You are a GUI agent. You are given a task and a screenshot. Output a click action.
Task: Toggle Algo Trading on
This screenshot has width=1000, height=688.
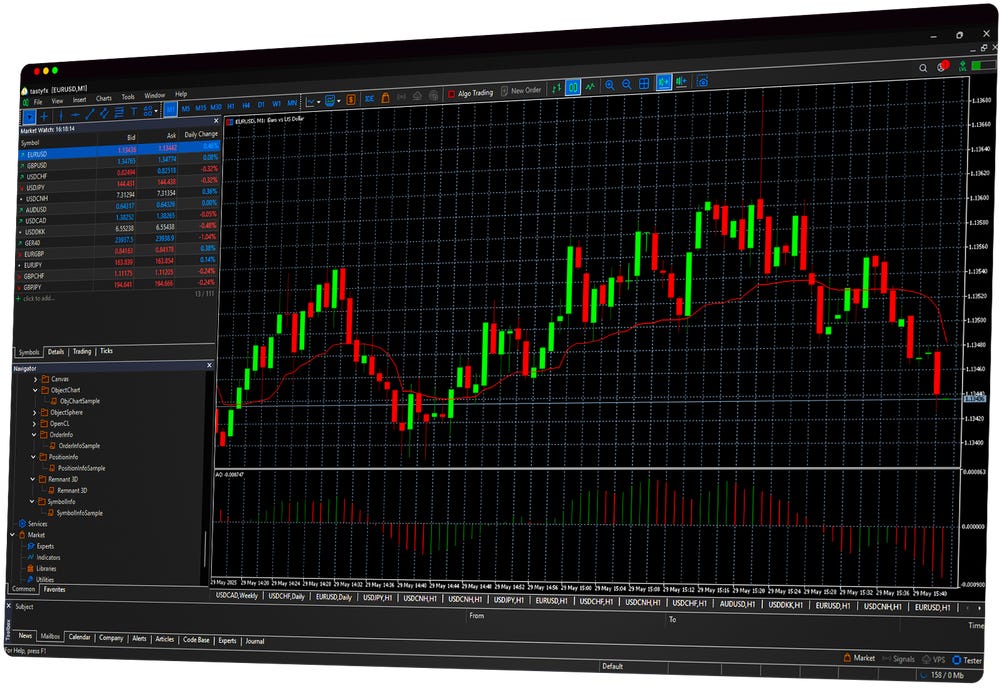pos(471,93)
